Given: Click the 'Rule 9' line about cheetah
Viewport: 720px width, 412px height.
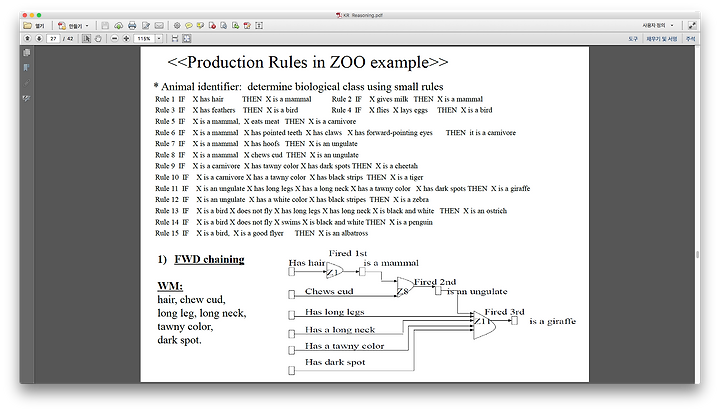Looking at the screenshot, I should click(x=287, y=166).
